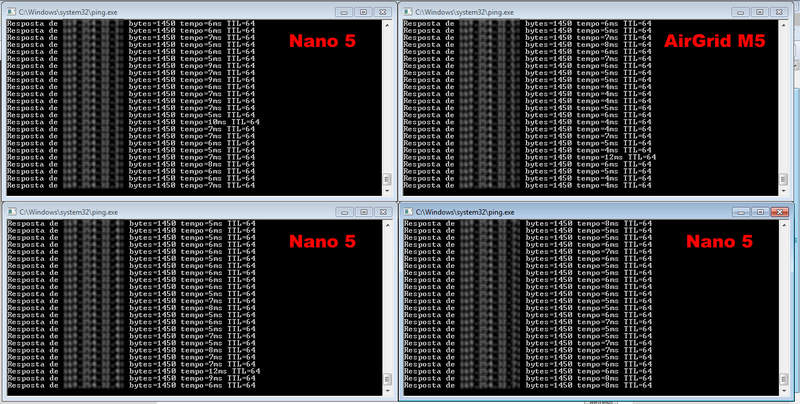The height and width of the screenshot is (404, 800).
Task: Click title icon of Nano 5 window containing the 10ms reply
Action: click(x=12, y=12)
